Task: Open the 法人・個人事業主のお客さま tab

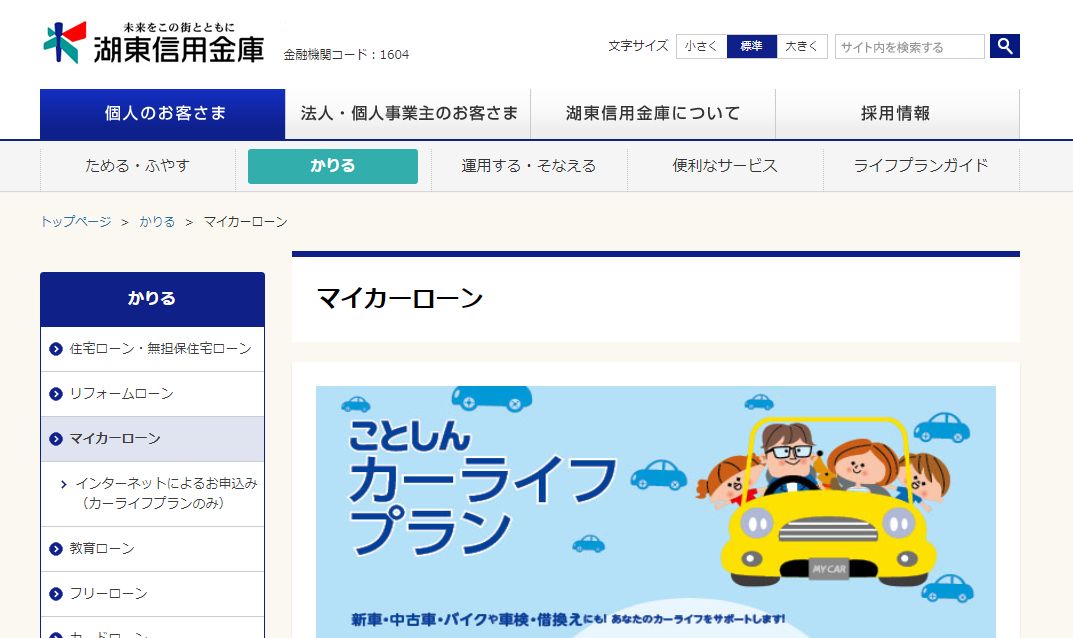Action: (x=409, y=114)
